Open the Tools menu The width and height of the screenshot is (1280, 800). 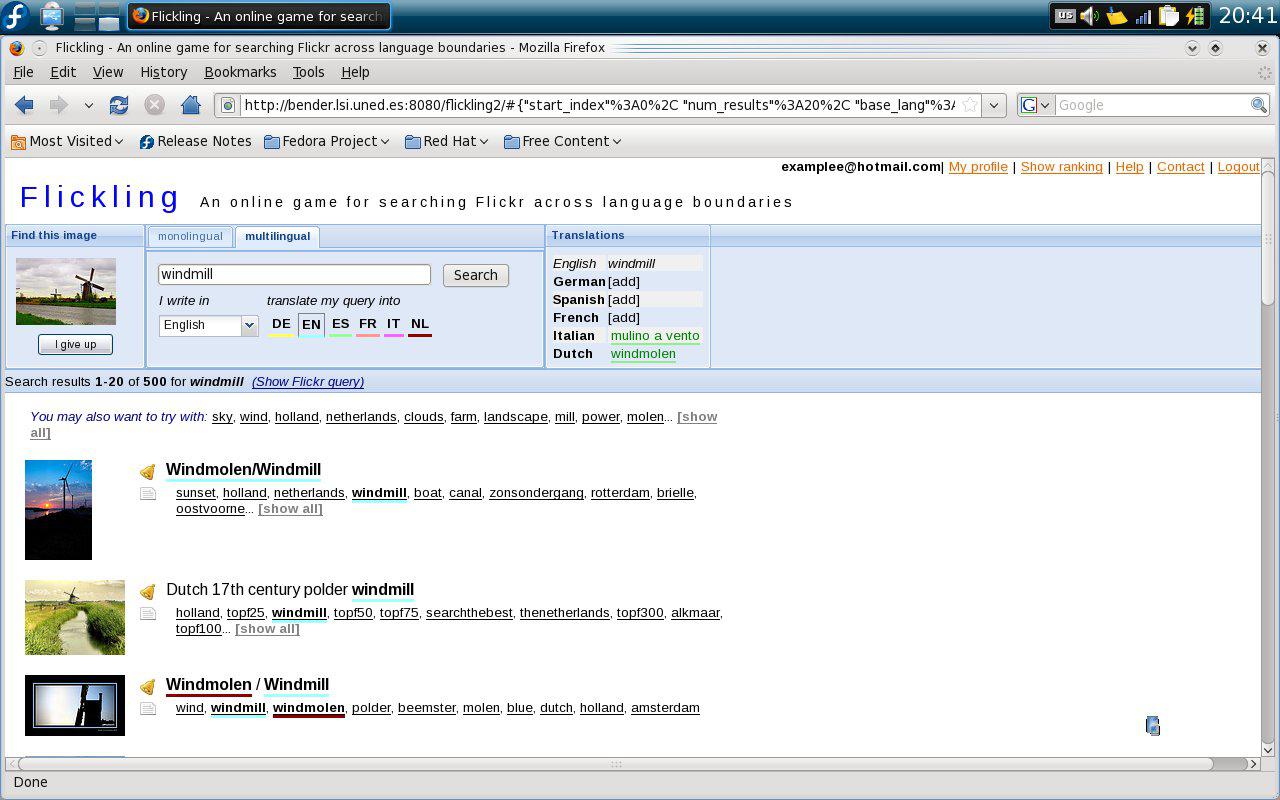click(x=308, y=72)
